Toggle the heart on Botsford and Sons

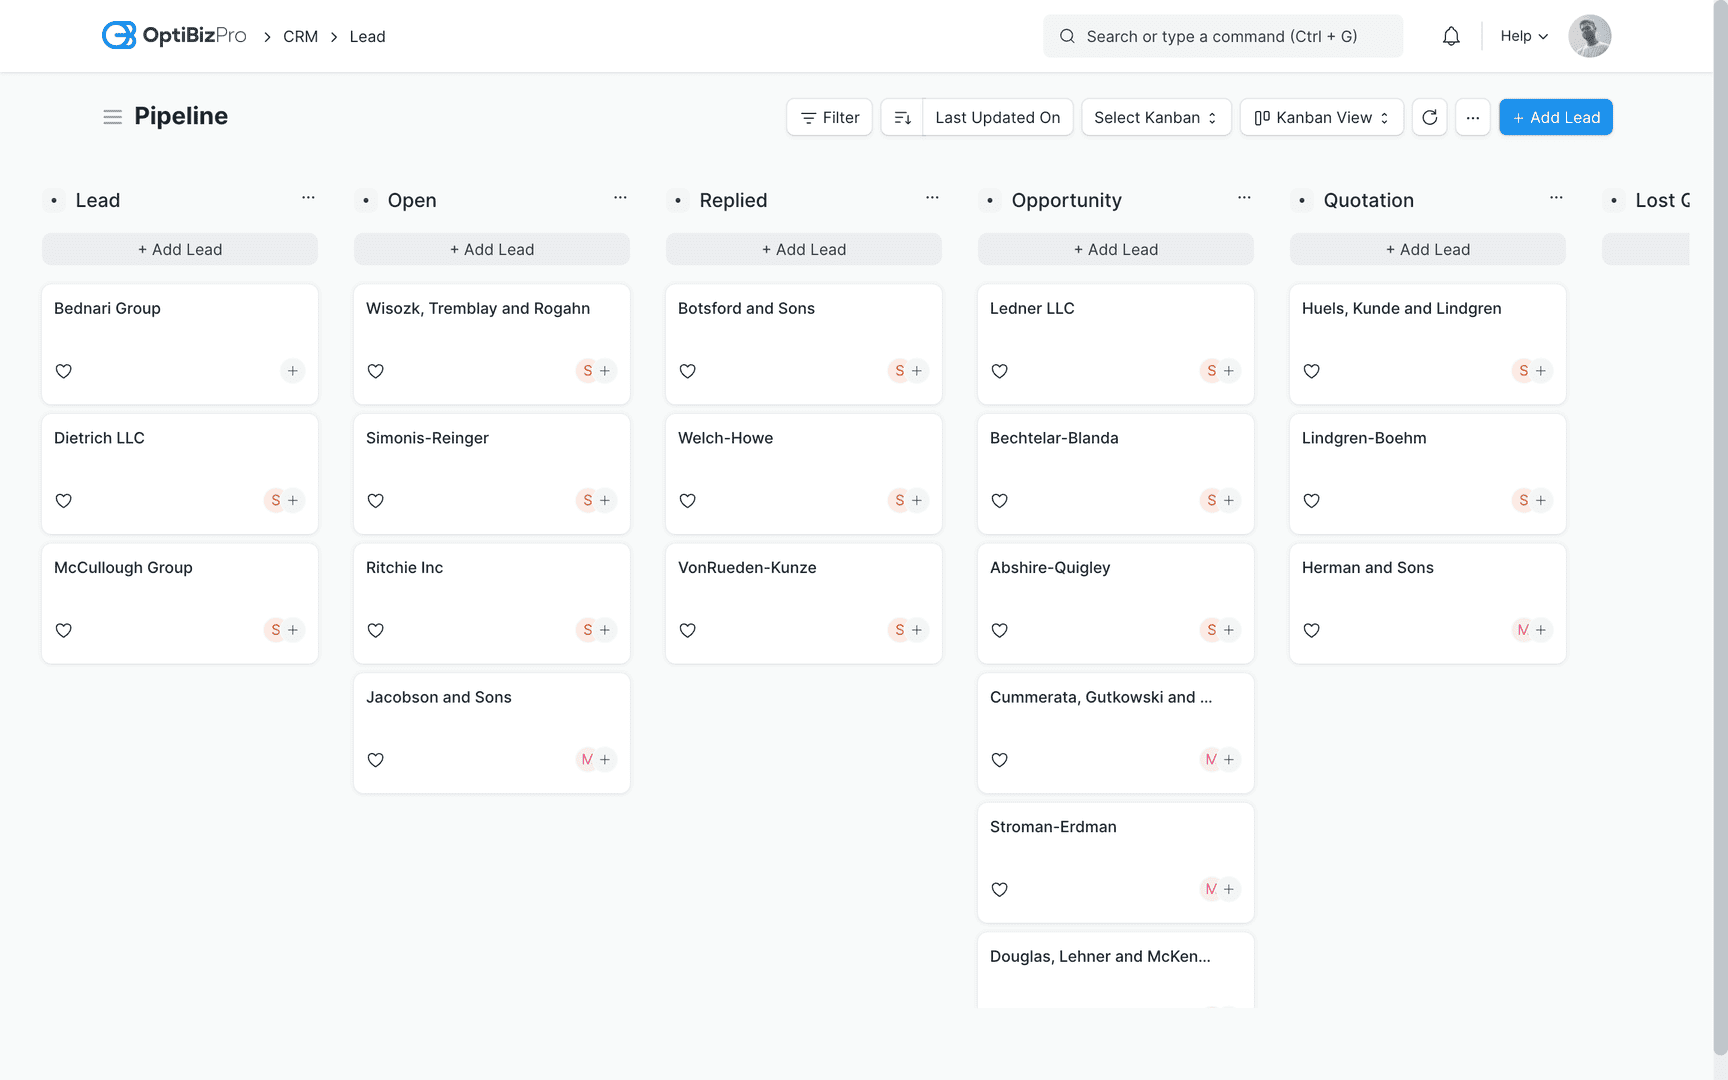(x=687, y=371)
